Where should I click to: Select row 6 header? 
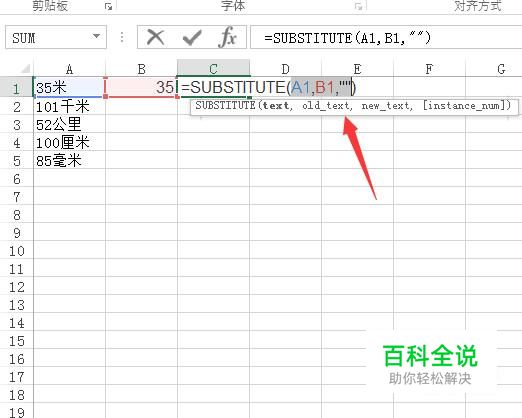[16, 179]
